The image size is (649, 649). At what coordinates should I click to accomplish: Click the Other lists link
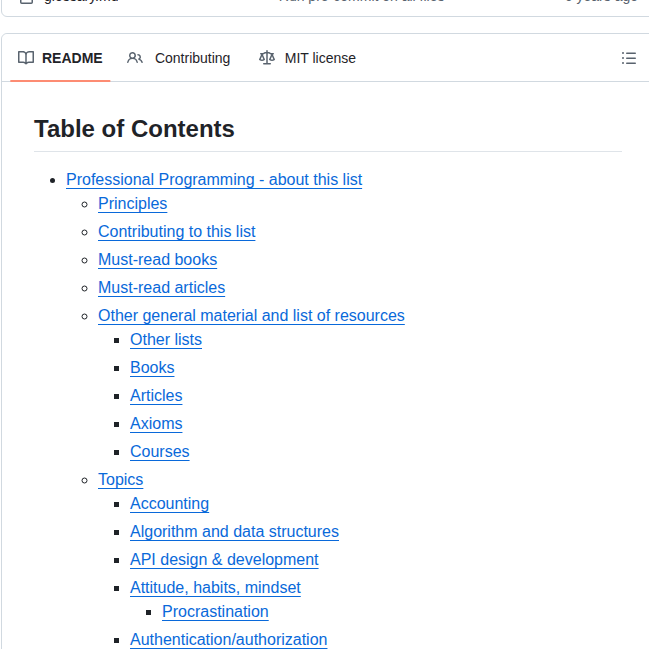pyautogui.click(x=166, y=340)
